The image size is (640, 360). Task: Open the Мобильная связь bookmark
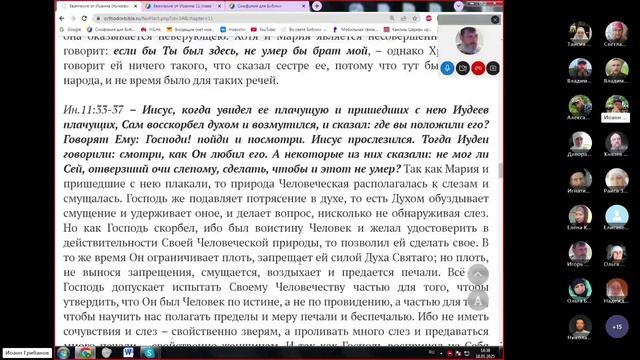coord(355,29)
